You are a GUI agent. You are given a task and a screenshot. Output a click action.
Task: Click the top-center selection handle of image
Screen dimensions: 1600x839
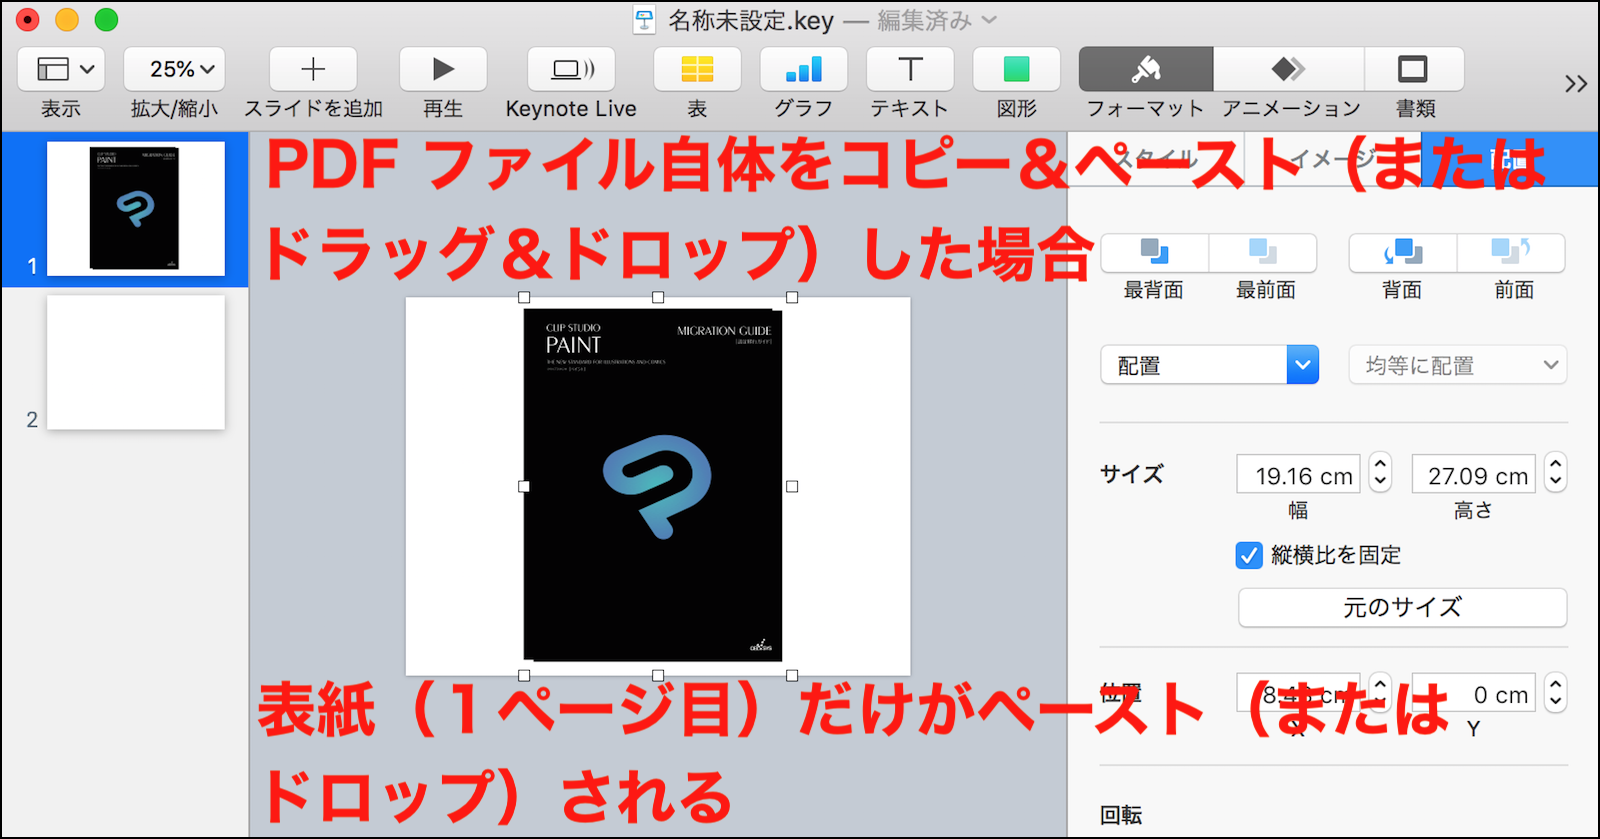click(x=658, y=297)
